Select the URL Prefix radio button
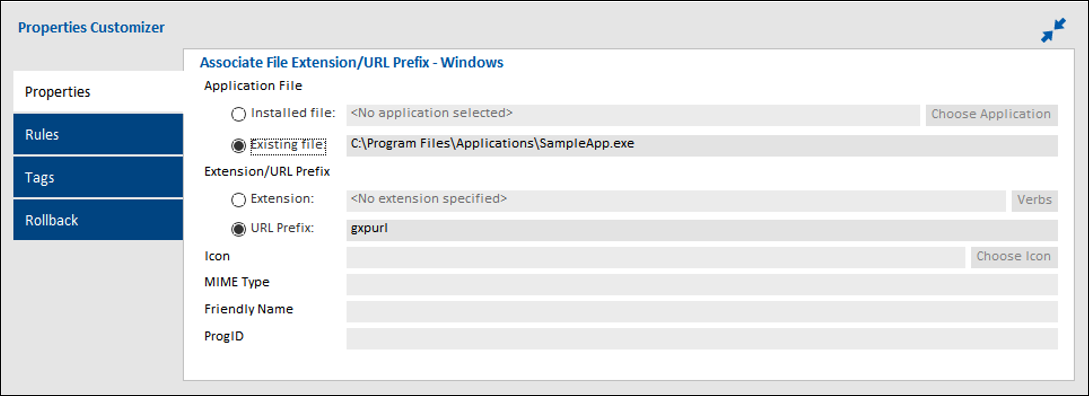 (239, 229)
